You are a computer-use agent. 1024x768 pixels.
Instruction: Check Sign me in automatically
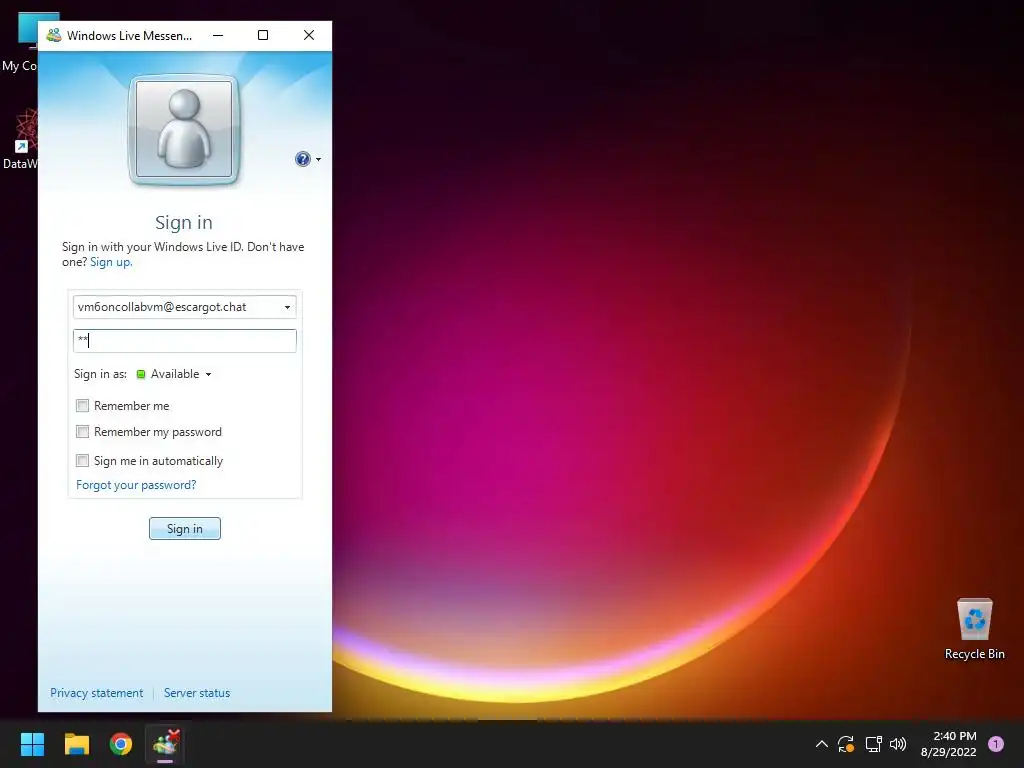[x=82, y=460]
